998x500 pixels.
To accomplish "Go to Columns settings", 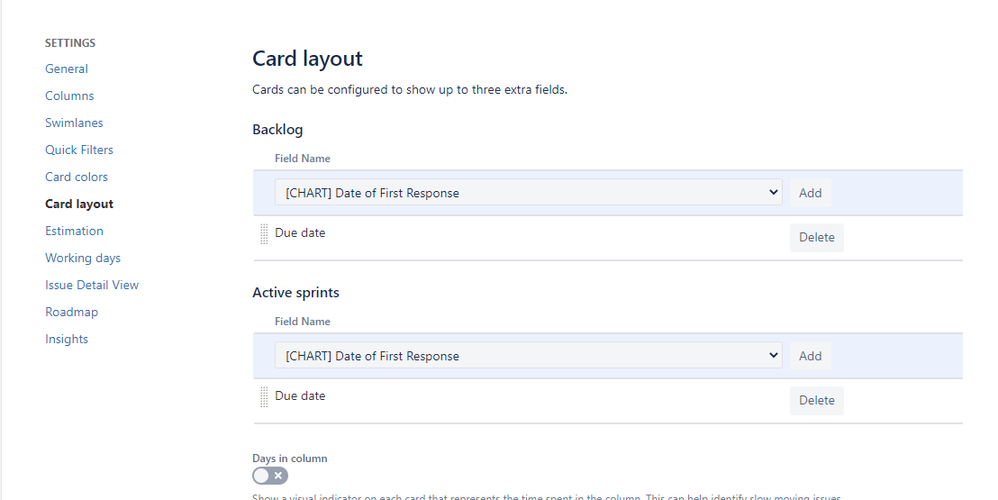I will coord(69,95).
